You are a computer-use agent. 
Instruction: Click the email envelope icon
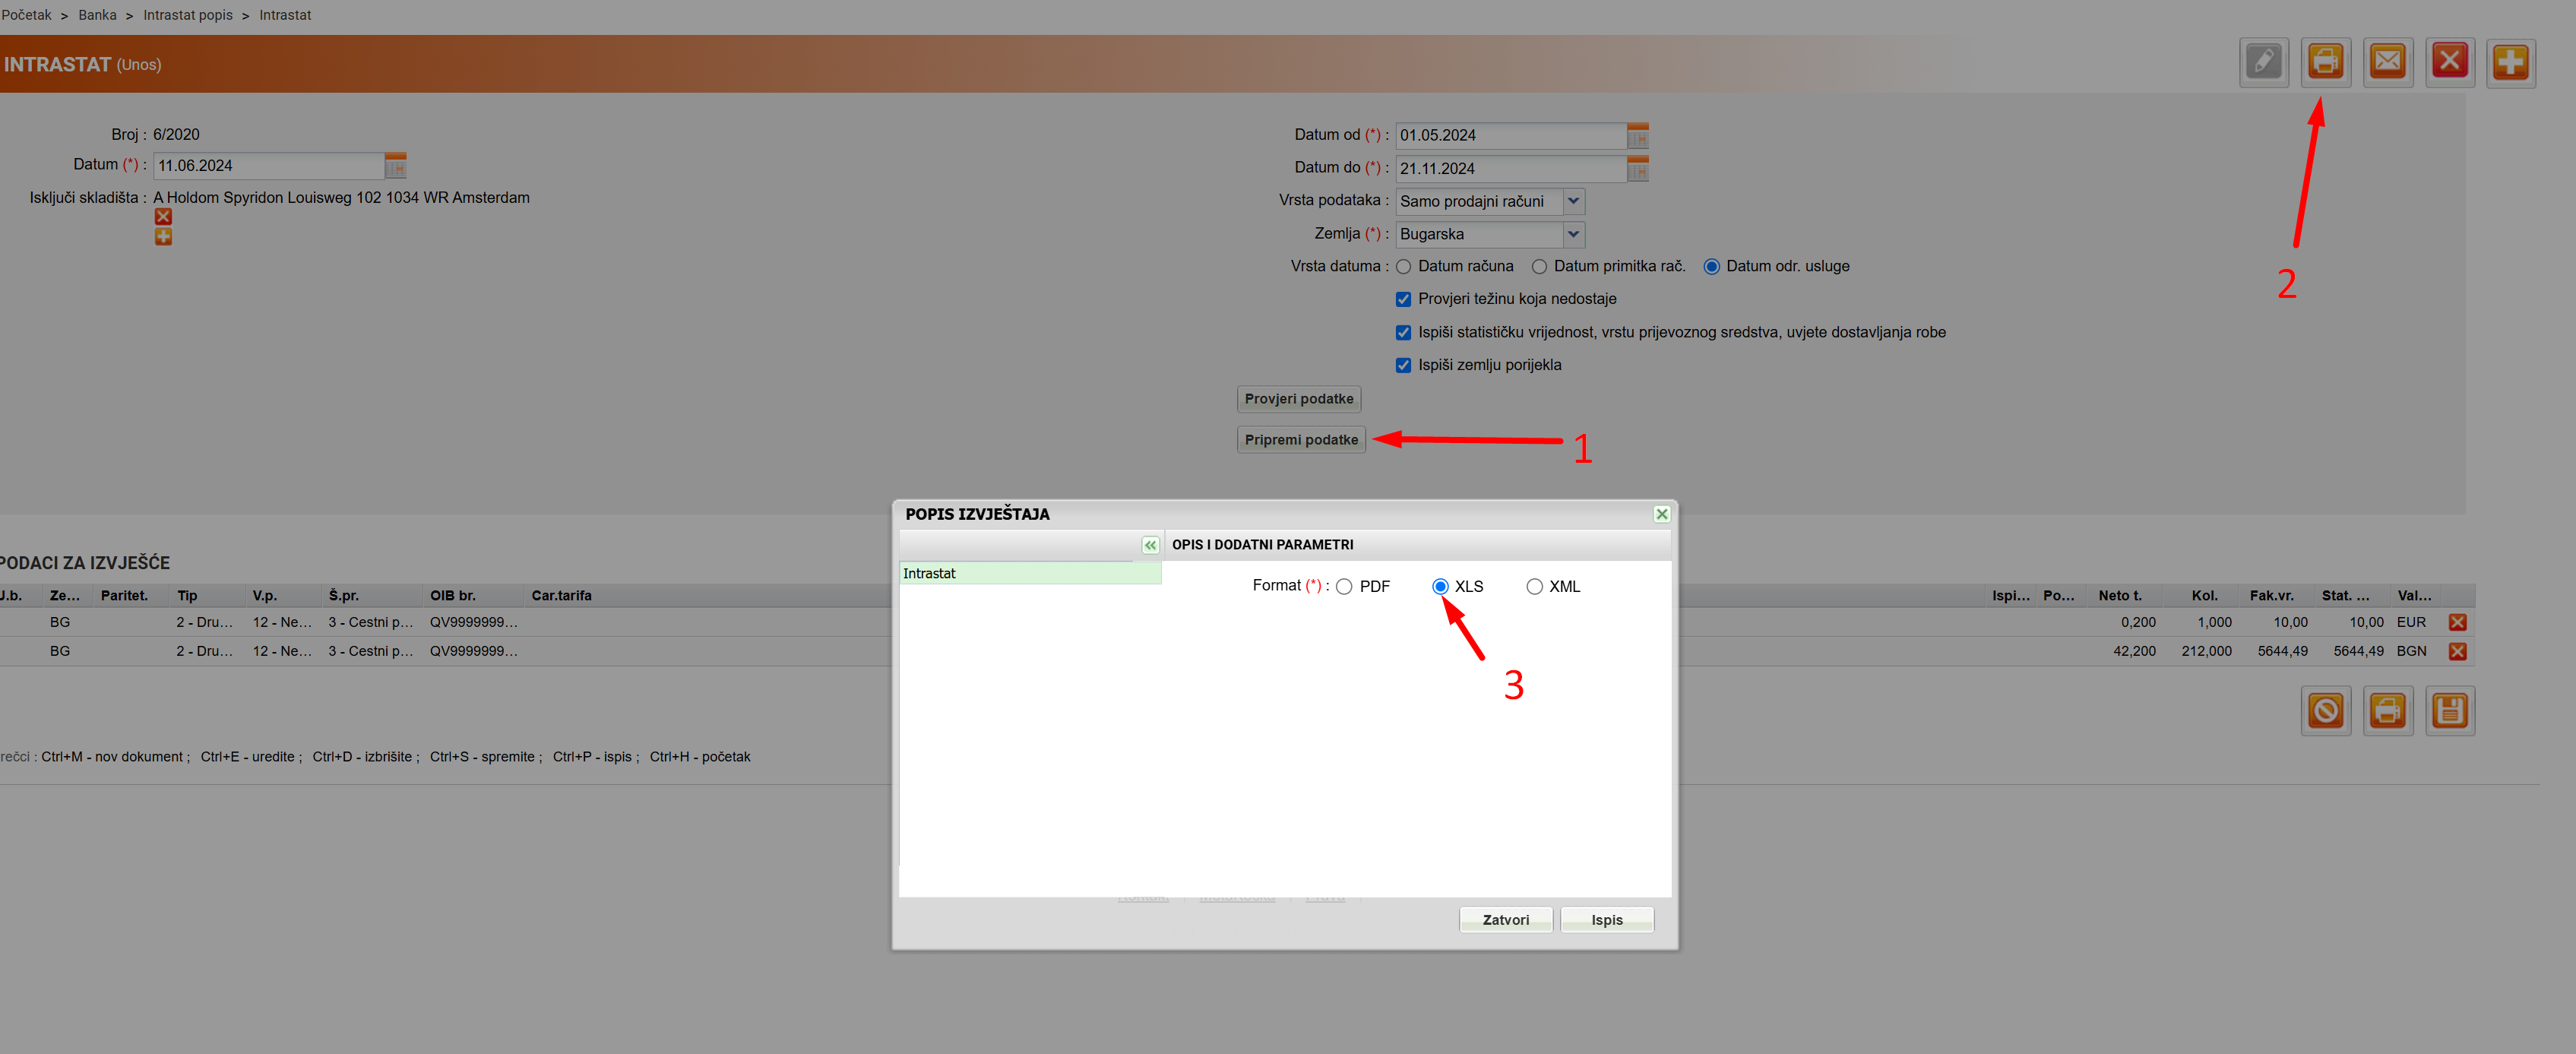[x=2387, y=63]
